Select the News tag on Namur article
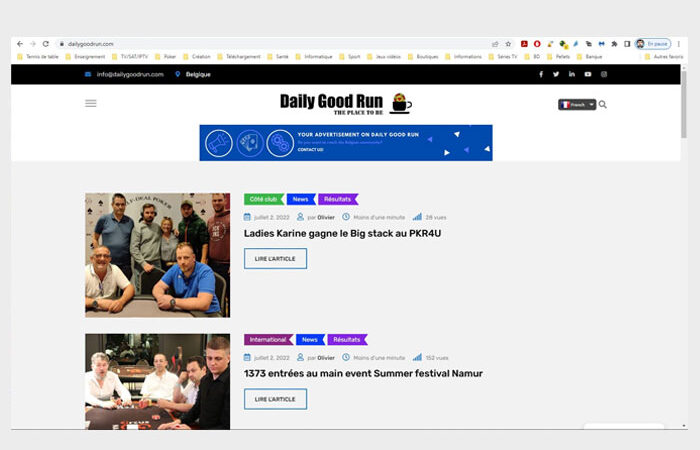The image size is (700, 450). (x=310, y=340)
